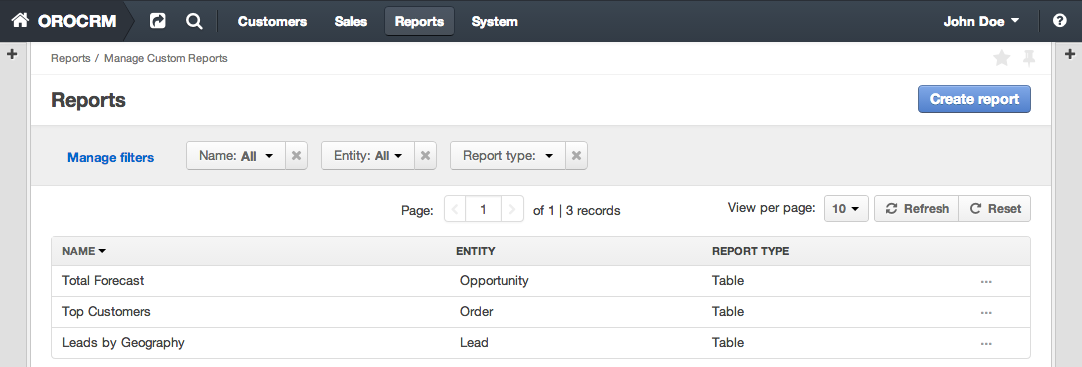Click the '3 records' count text
The height and width of the screenshot is (367, 1082).
pos(593,210)
